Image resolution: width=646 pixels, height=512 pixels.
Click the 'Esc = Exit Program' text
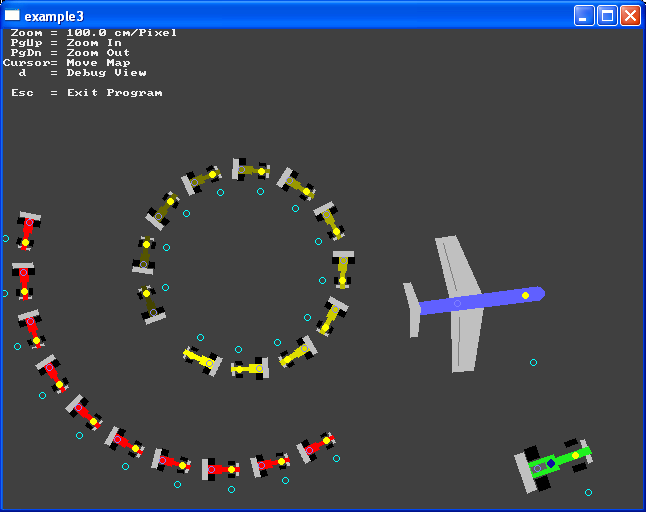86,93
